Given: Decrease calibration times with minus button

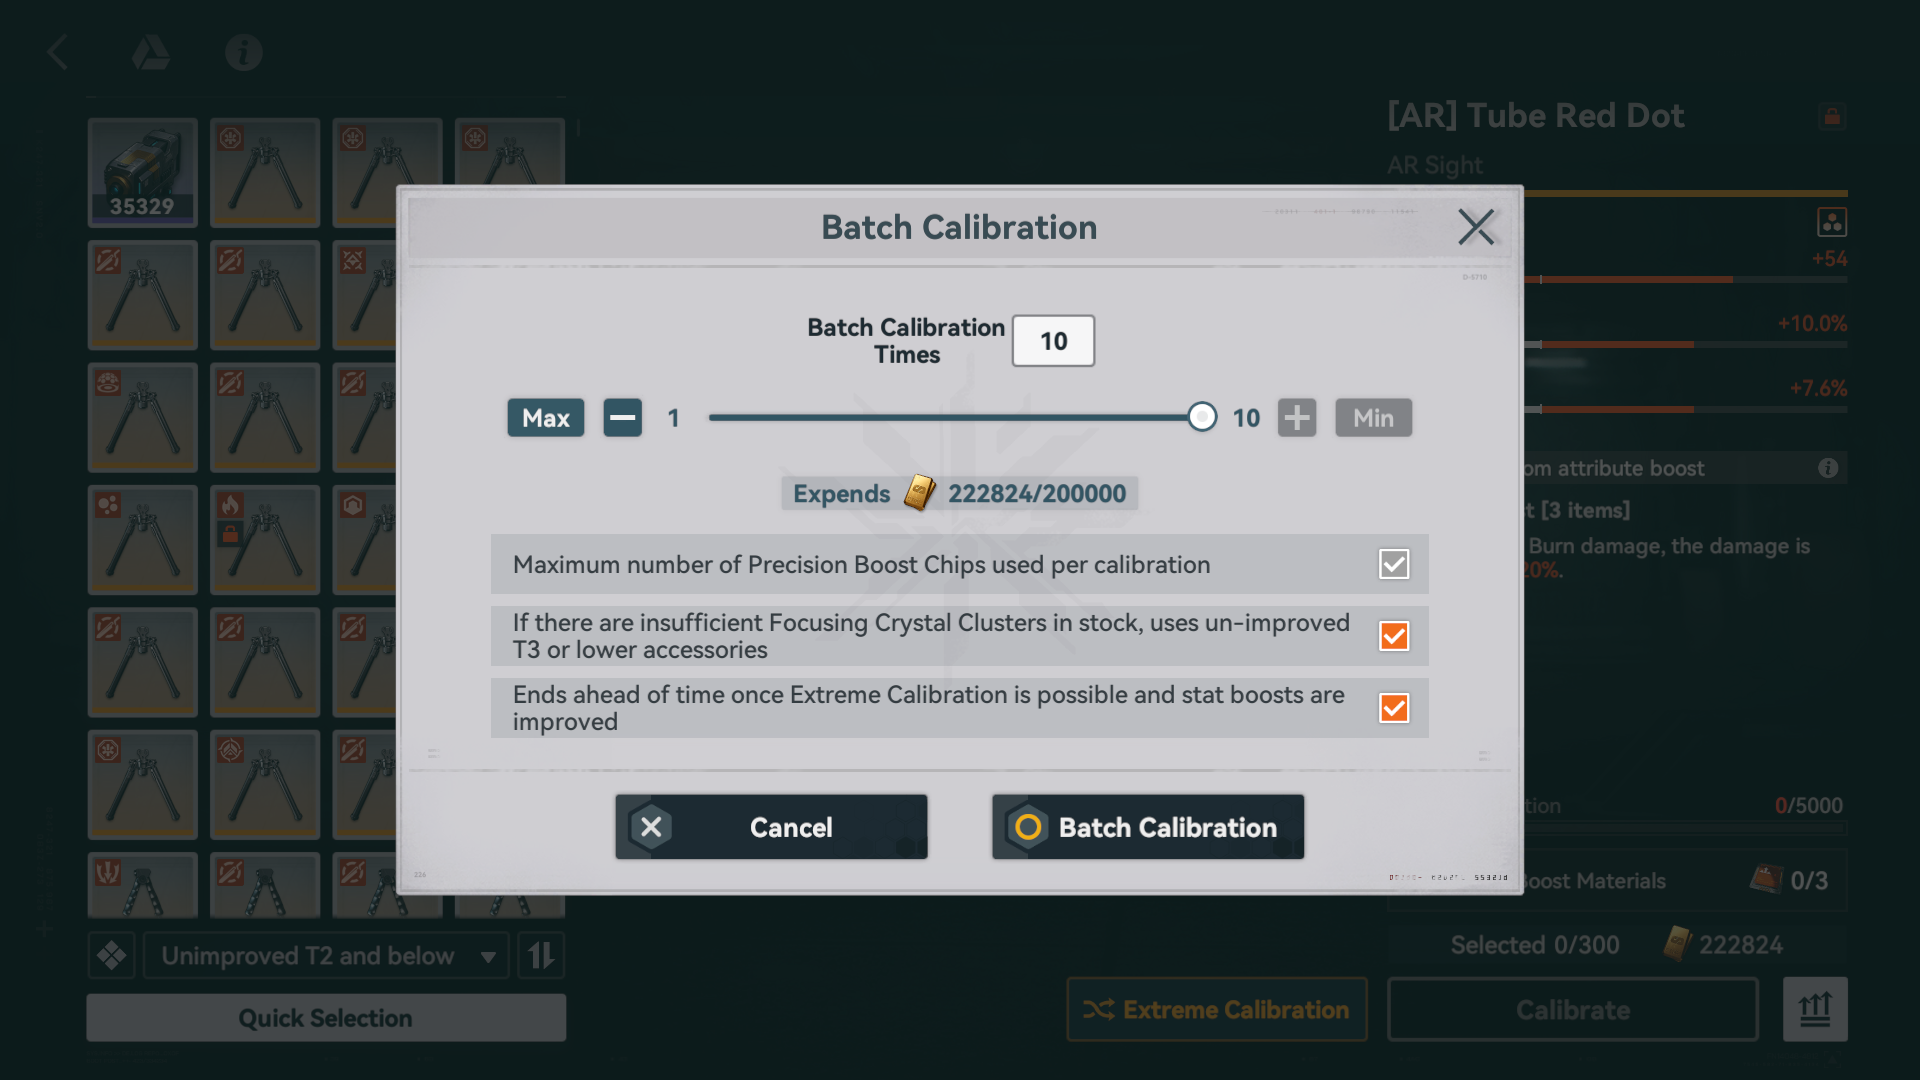Looking at the screenshot, I should coord(623,418).
